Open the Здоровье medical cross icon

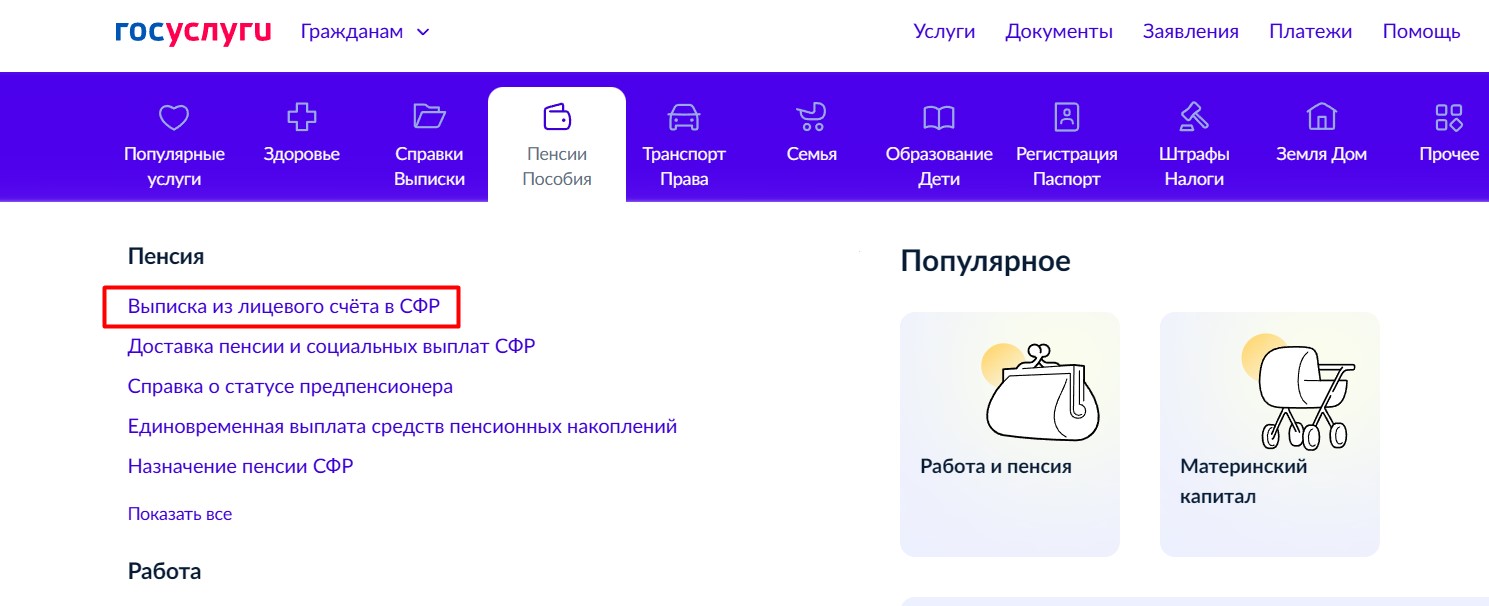(x=302, y=118)
